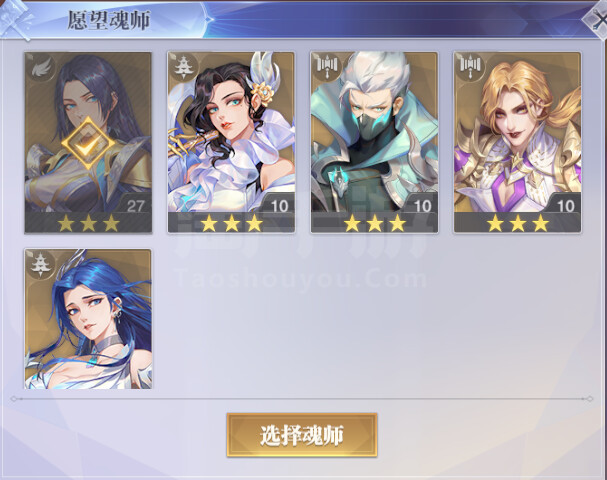Click the three stars under the checked card
Viewport: 607px width, 480px height.
coord(88,223)
